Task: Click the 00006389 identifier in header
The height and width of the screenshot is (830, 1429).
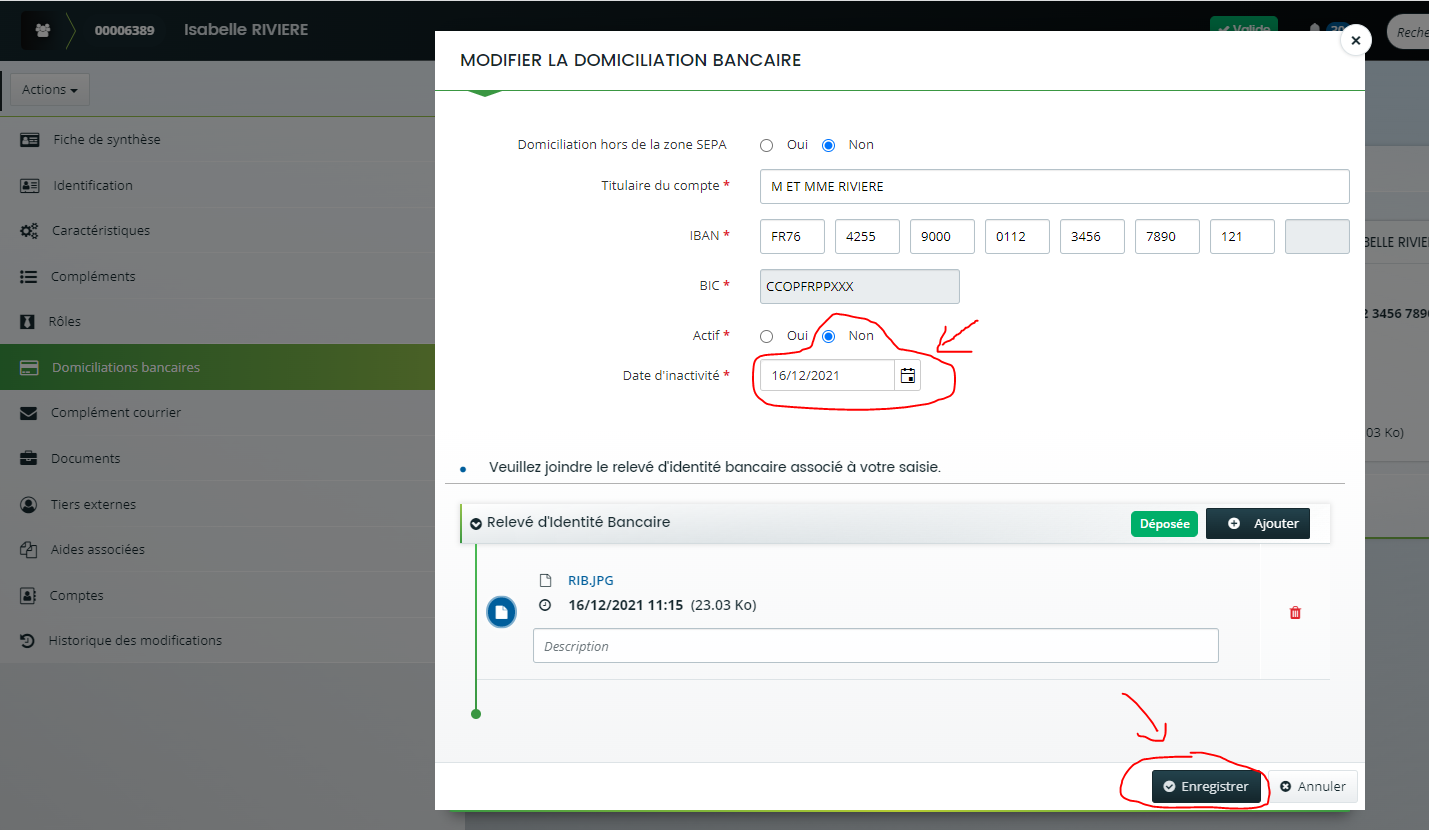Action: point(124,30)
